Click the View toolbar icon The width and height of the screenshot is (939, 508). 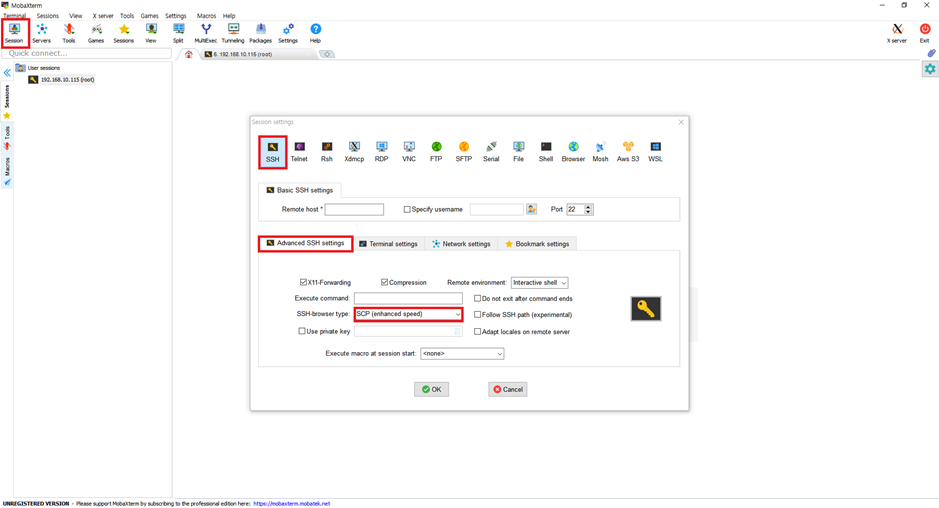point(151,33)
